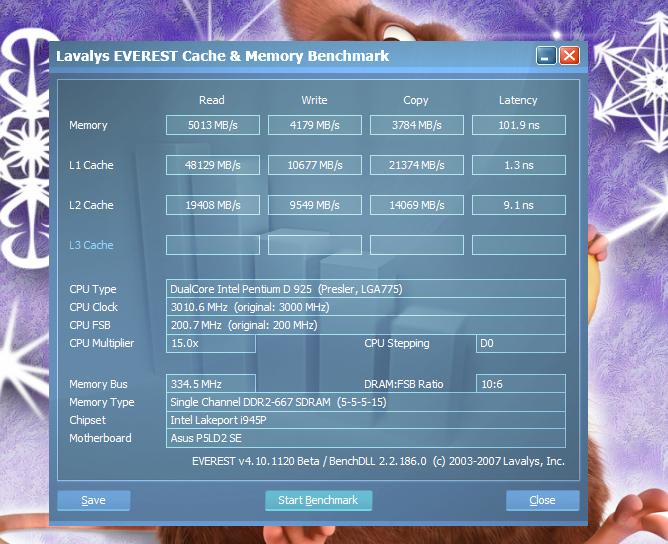Click the Memory Bus label

click(x=98, y=384)
